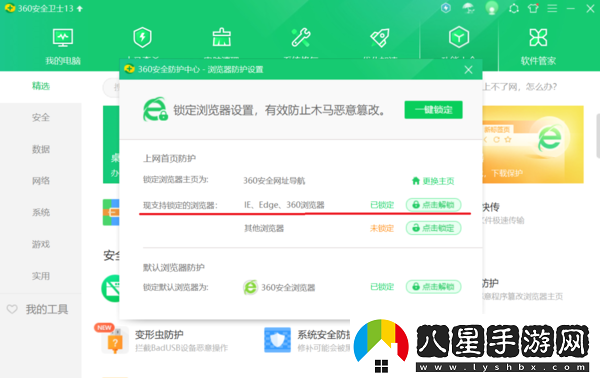Image resolution: width=600 pixels, height=378 pixels.
Task: Click the 其他浏览器 row label
Action: 264,228
